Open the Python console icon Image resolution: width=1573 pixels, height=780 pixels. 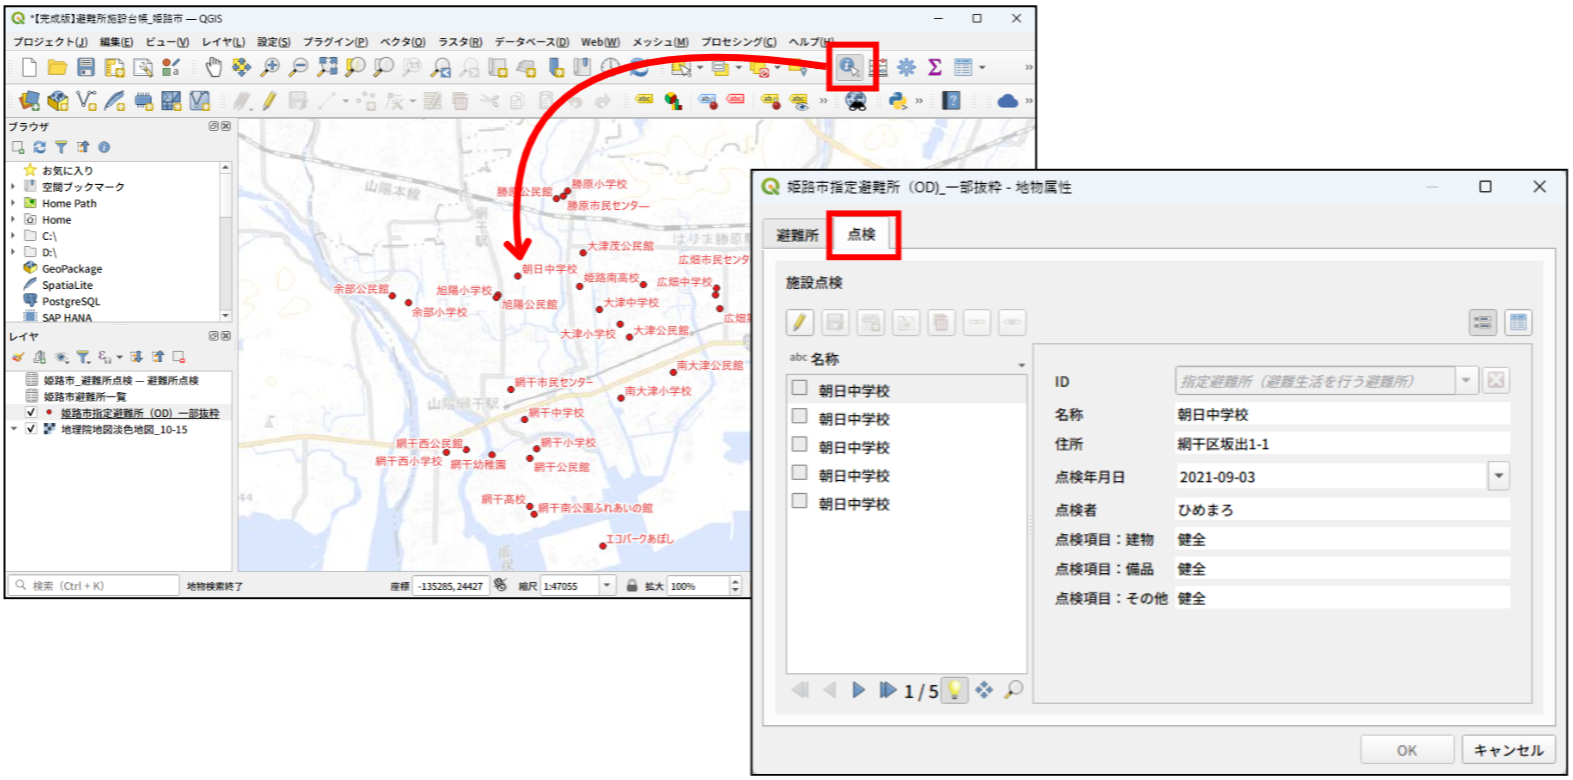tap(897, 100)
